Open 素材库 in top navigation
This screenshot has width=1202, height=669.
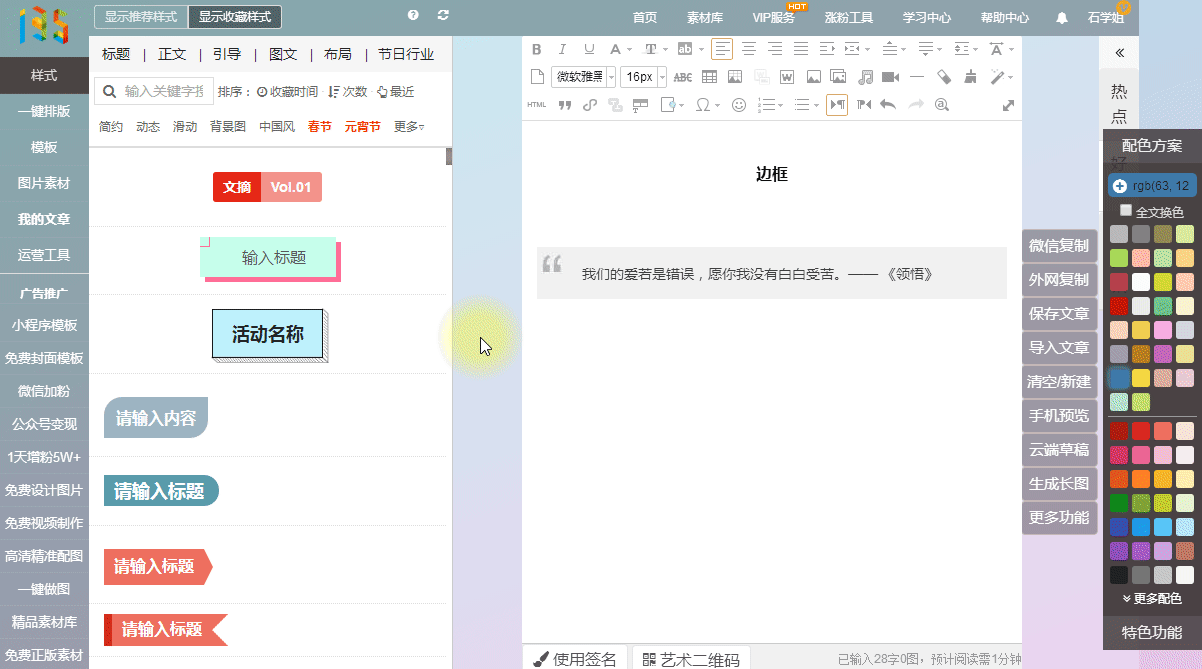(x=705, y=18)
